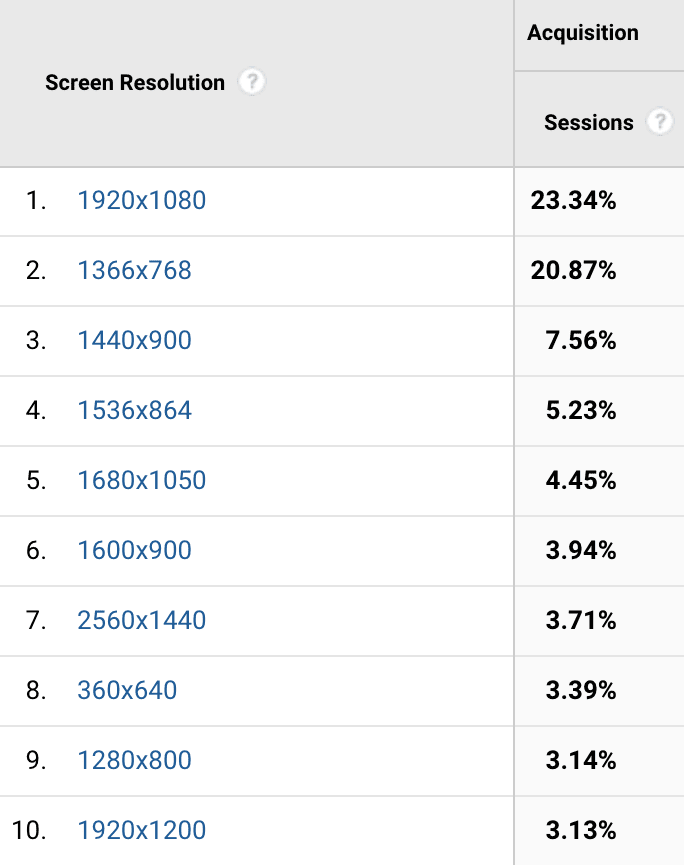Open the 1920x1080 resolution link

tap(141, 201)
